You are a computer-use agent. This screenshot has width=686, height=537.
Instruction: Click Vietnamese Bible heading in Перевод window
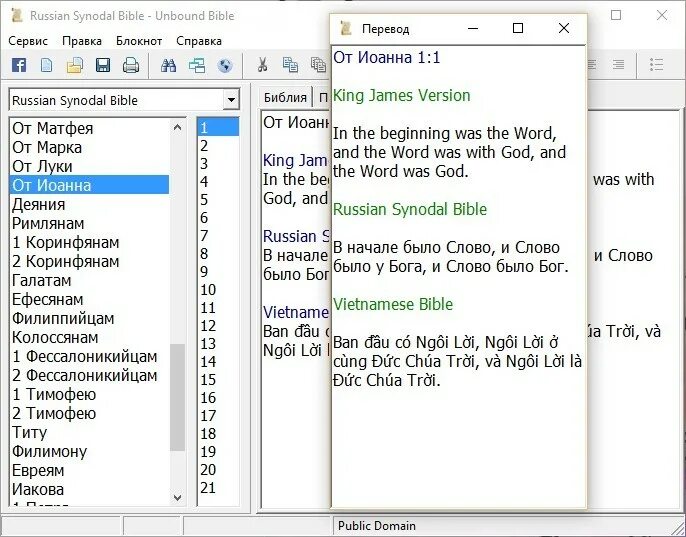[x=393, y=304]
